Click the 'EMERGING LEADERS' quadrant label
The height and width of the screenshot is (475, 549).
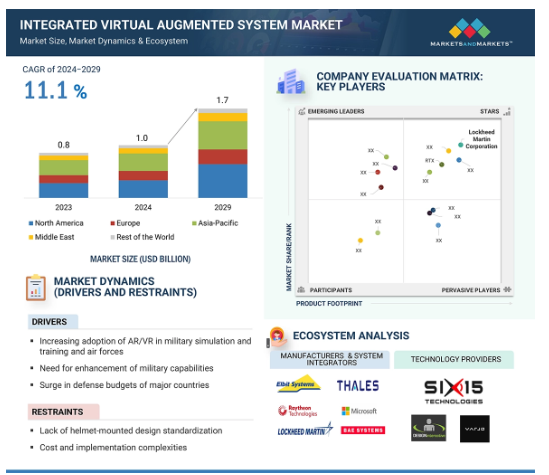click(336, 111)
